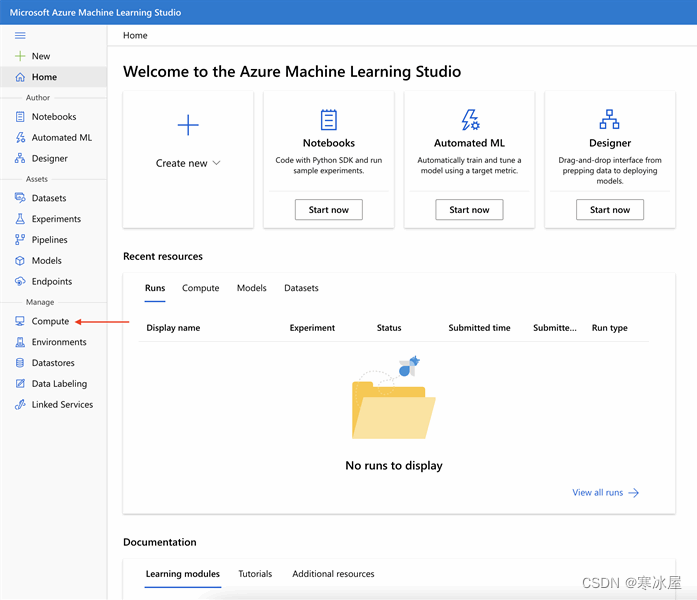Screen dimensions: 697x600
Task: Open Datastores in the sidebar
Action: click(x=53, y=363)
